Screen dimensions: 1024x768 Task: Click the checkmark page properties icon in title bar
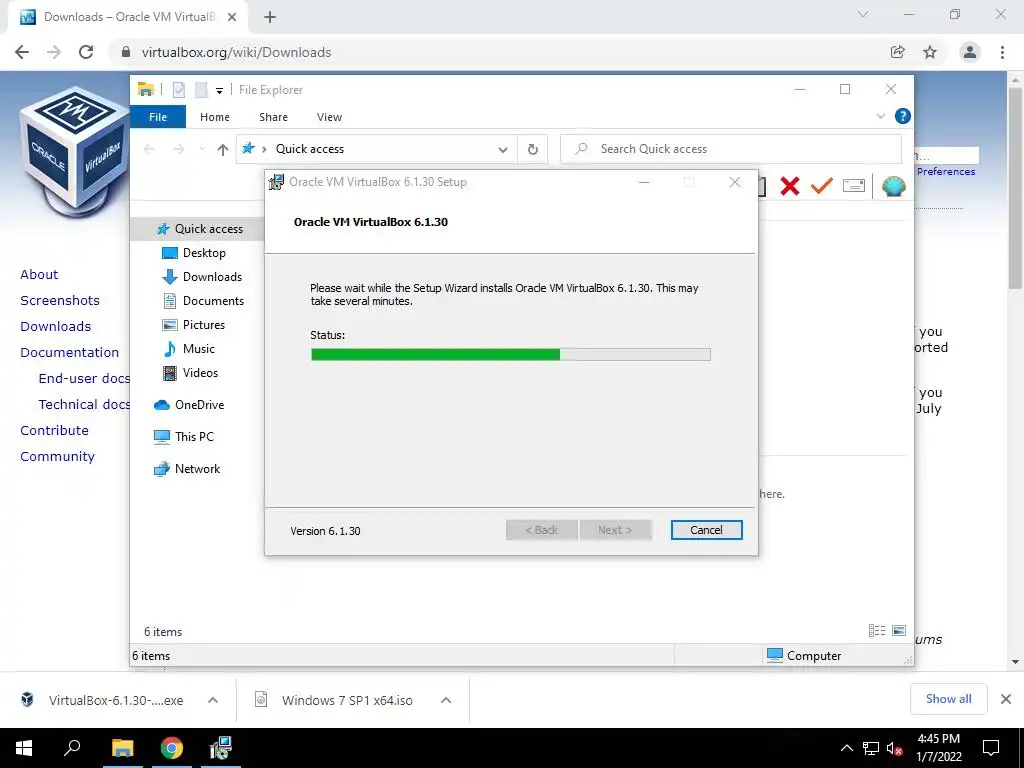178,89
